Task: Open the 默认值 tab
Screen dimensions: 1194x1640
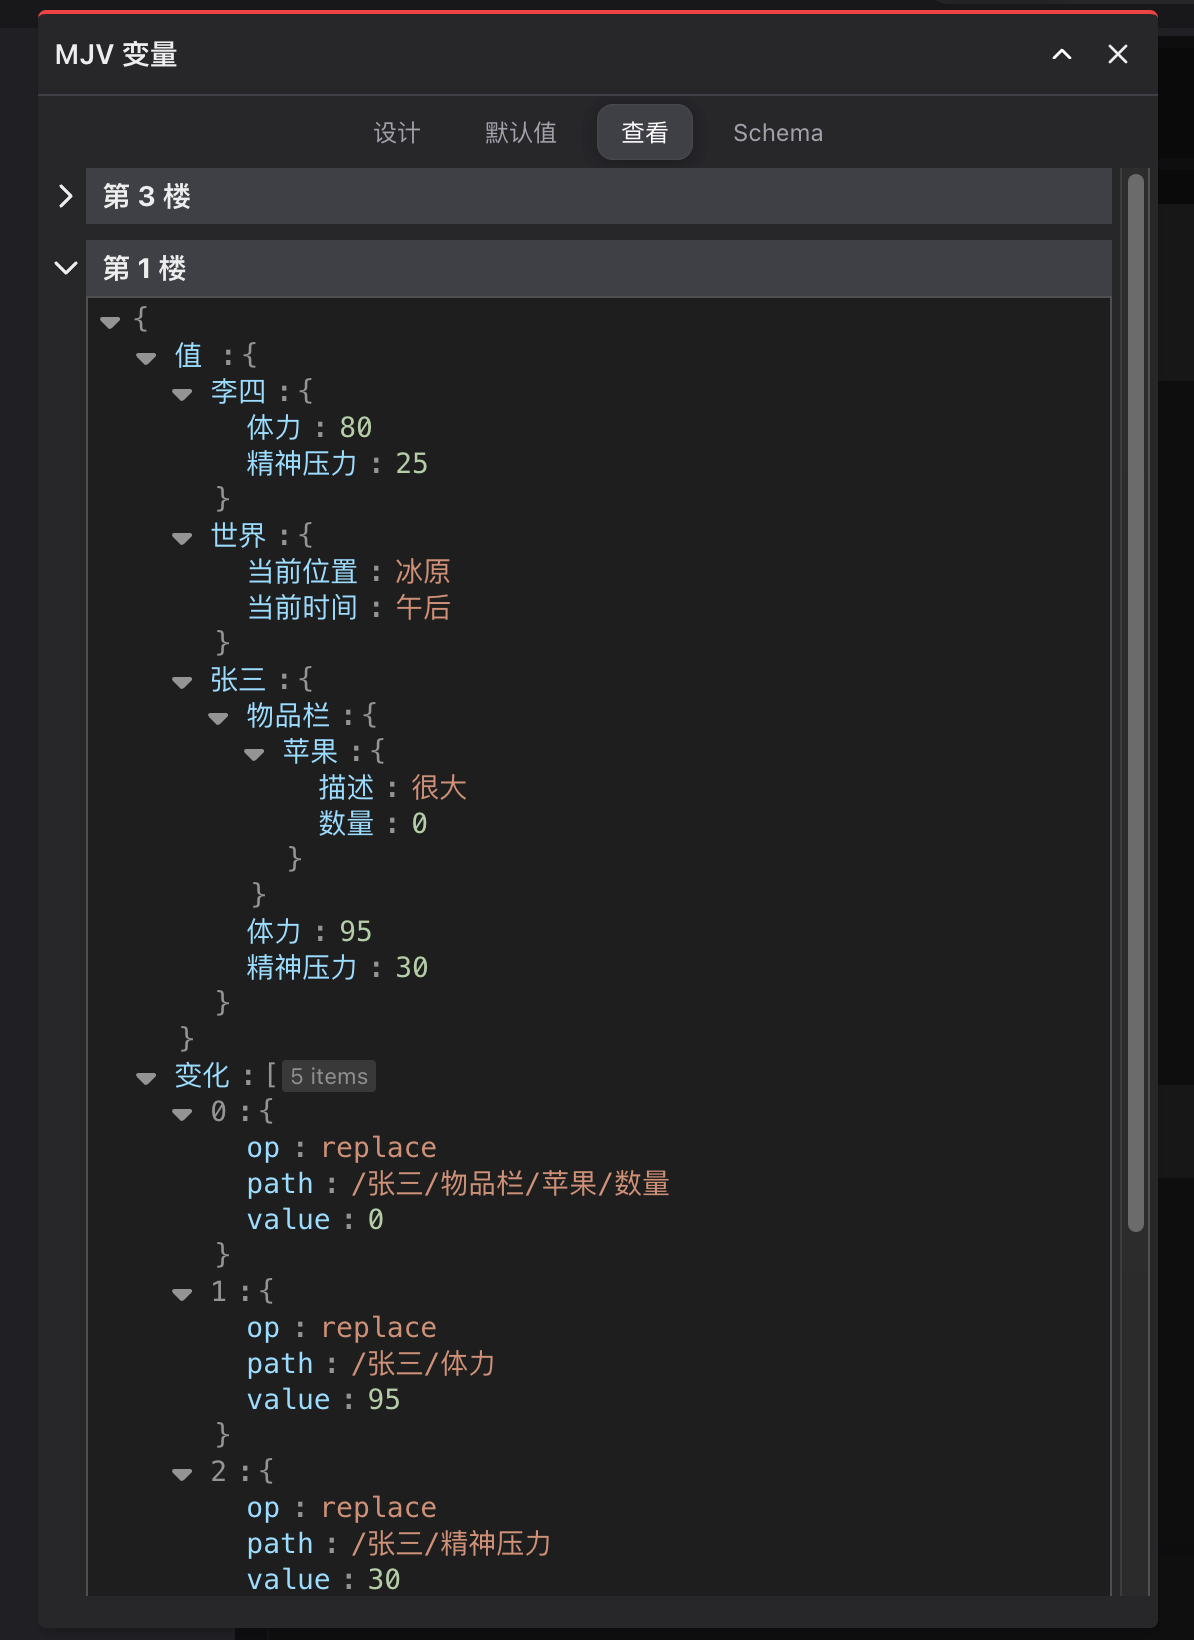Action: coord(520,133)
